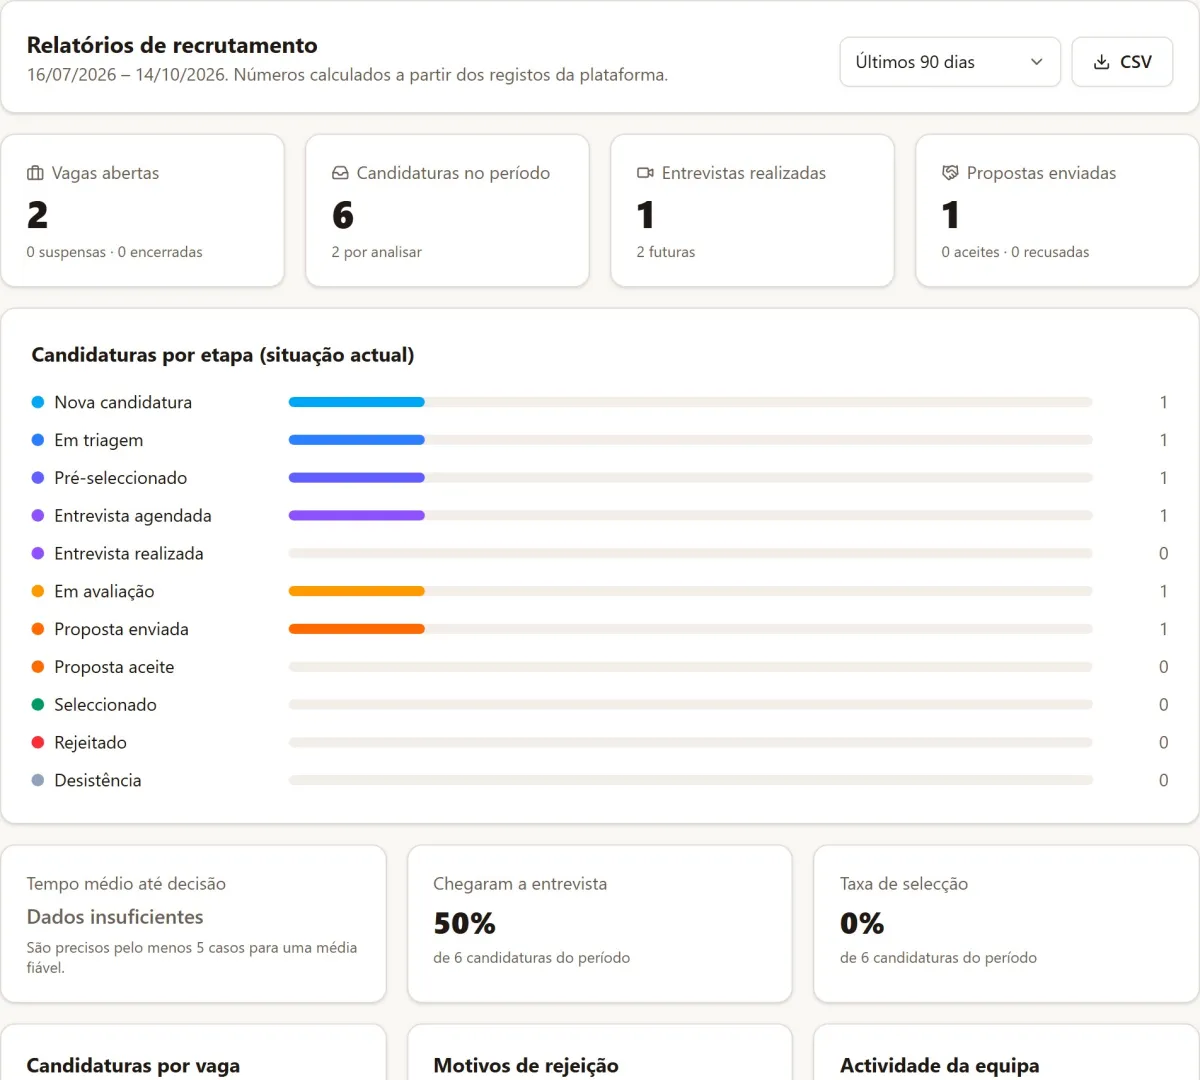The width and height of the screenshot is (1200, 1080).
Task: Click the orange dot beside Proposta aceite
Action: coord(38,667)
